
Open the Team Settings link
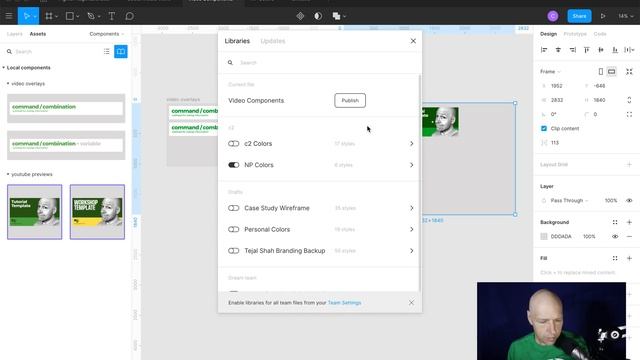click(x=344, y=303)
